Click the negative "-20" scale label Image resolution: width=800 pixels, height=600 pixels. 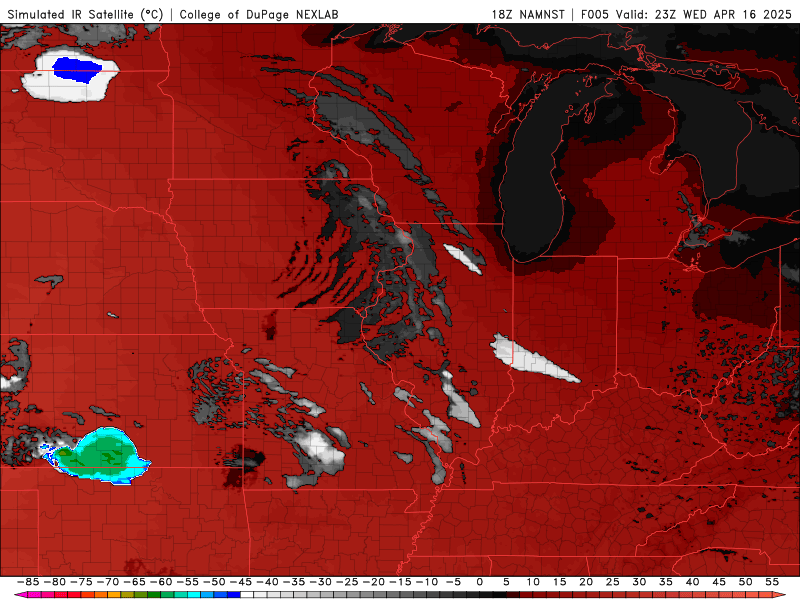pyautogui.click(x=373, y=582)
